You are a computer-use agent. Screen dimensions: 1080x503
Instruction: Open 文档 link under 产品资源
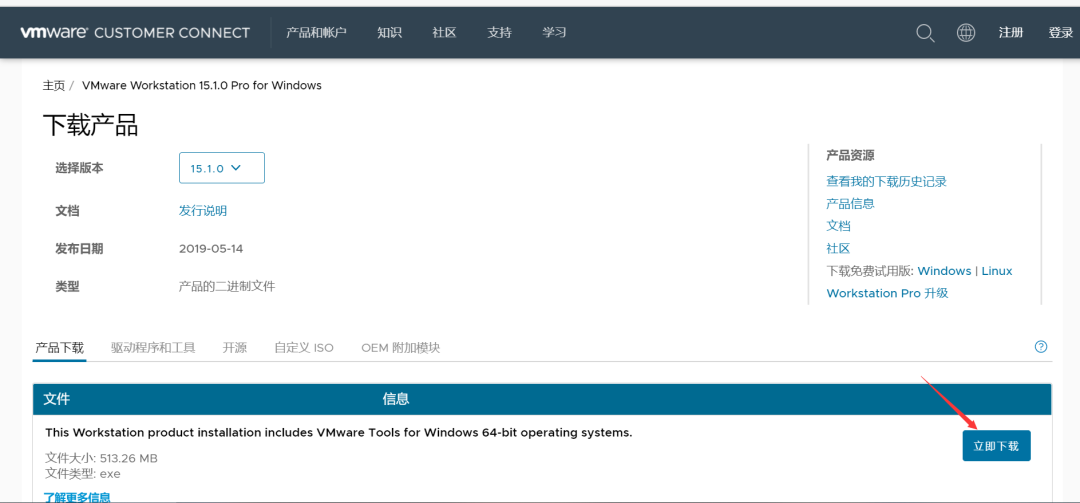click(x=838, y=225)
